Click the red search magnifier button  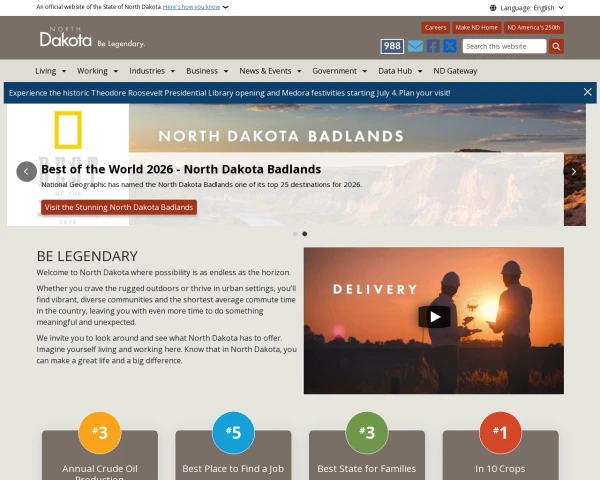(556, 46)
